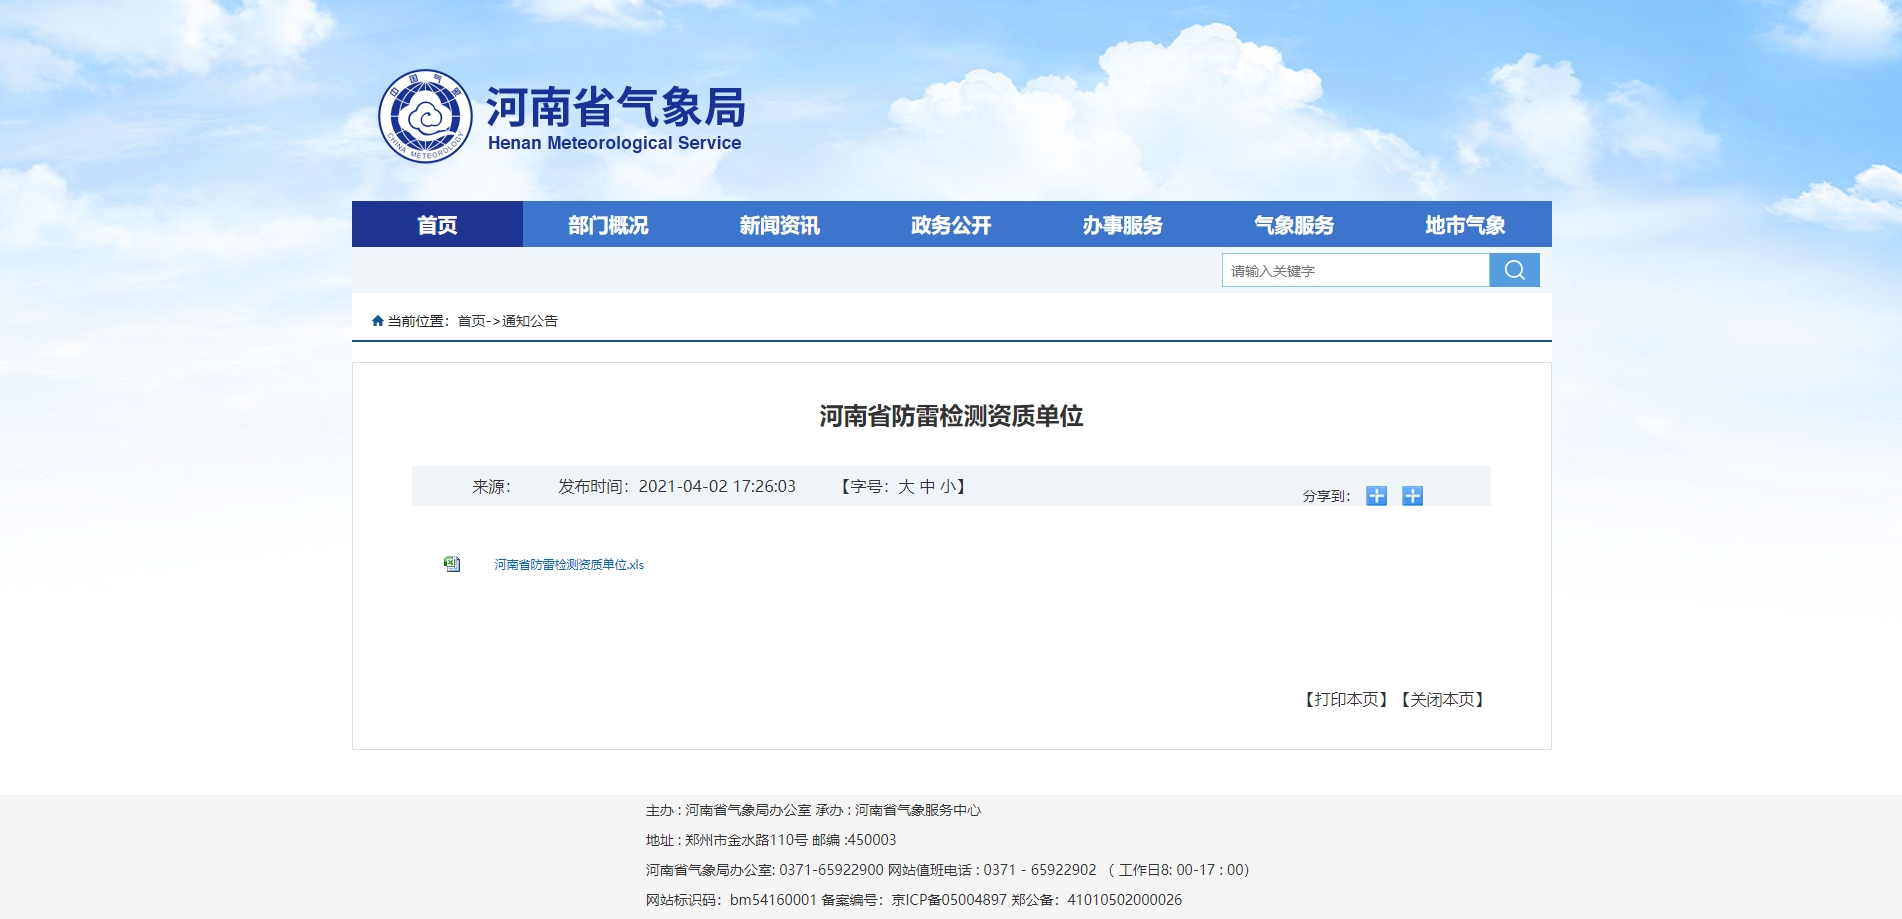Click 关闭本页 to close the page

(x=1442, y=700)
